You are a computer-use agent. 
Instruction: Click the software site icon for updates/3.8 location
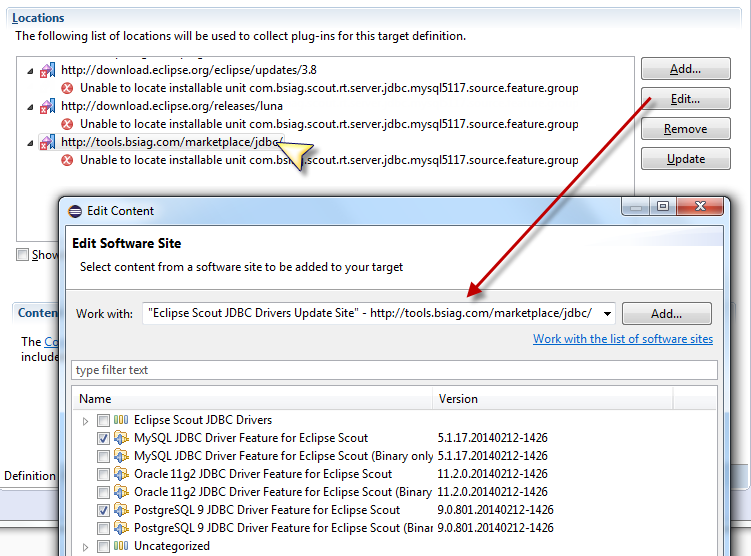pyautogui.click(x=47, y=70)
